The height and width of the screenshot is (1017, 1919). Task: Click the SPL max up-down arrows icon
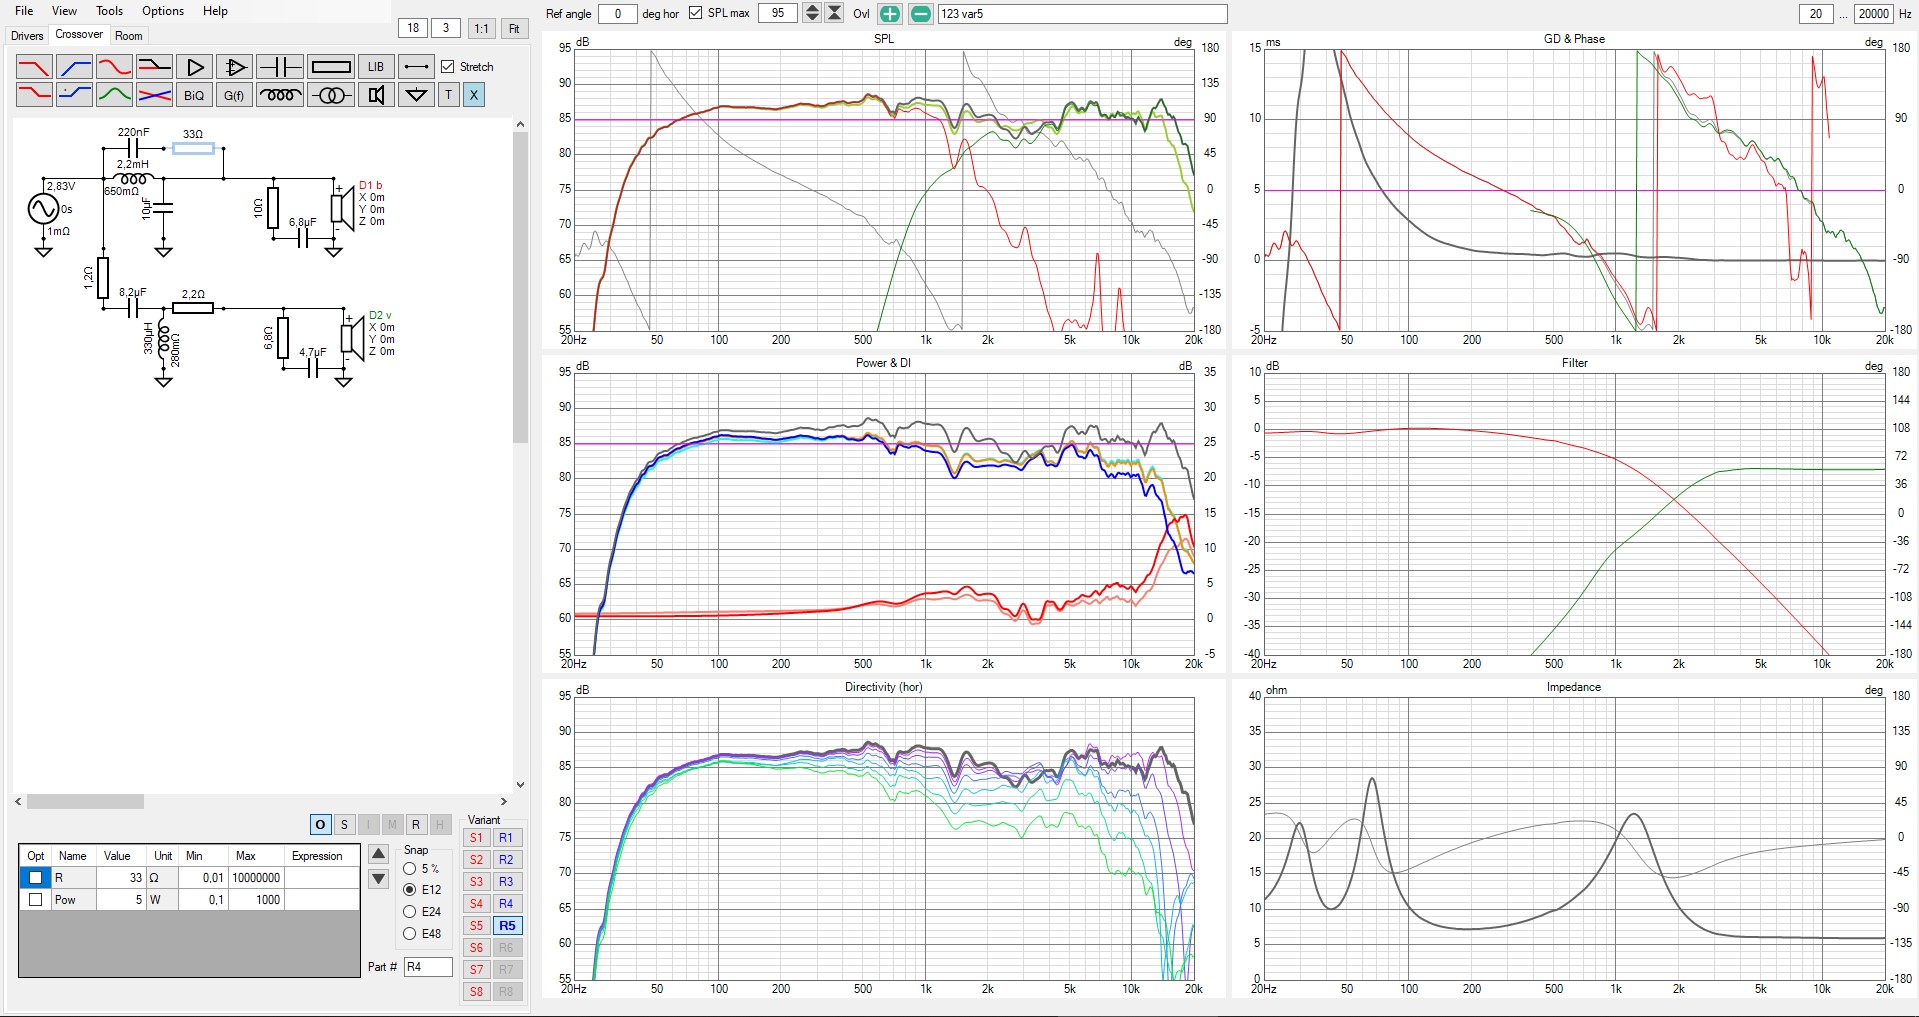[812, 13]
